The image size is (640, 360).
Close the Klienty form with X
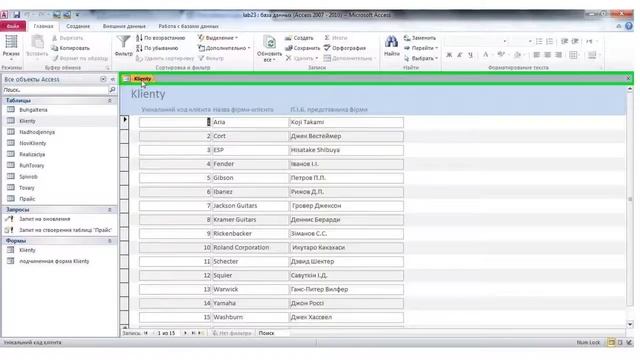coord(628,78)
